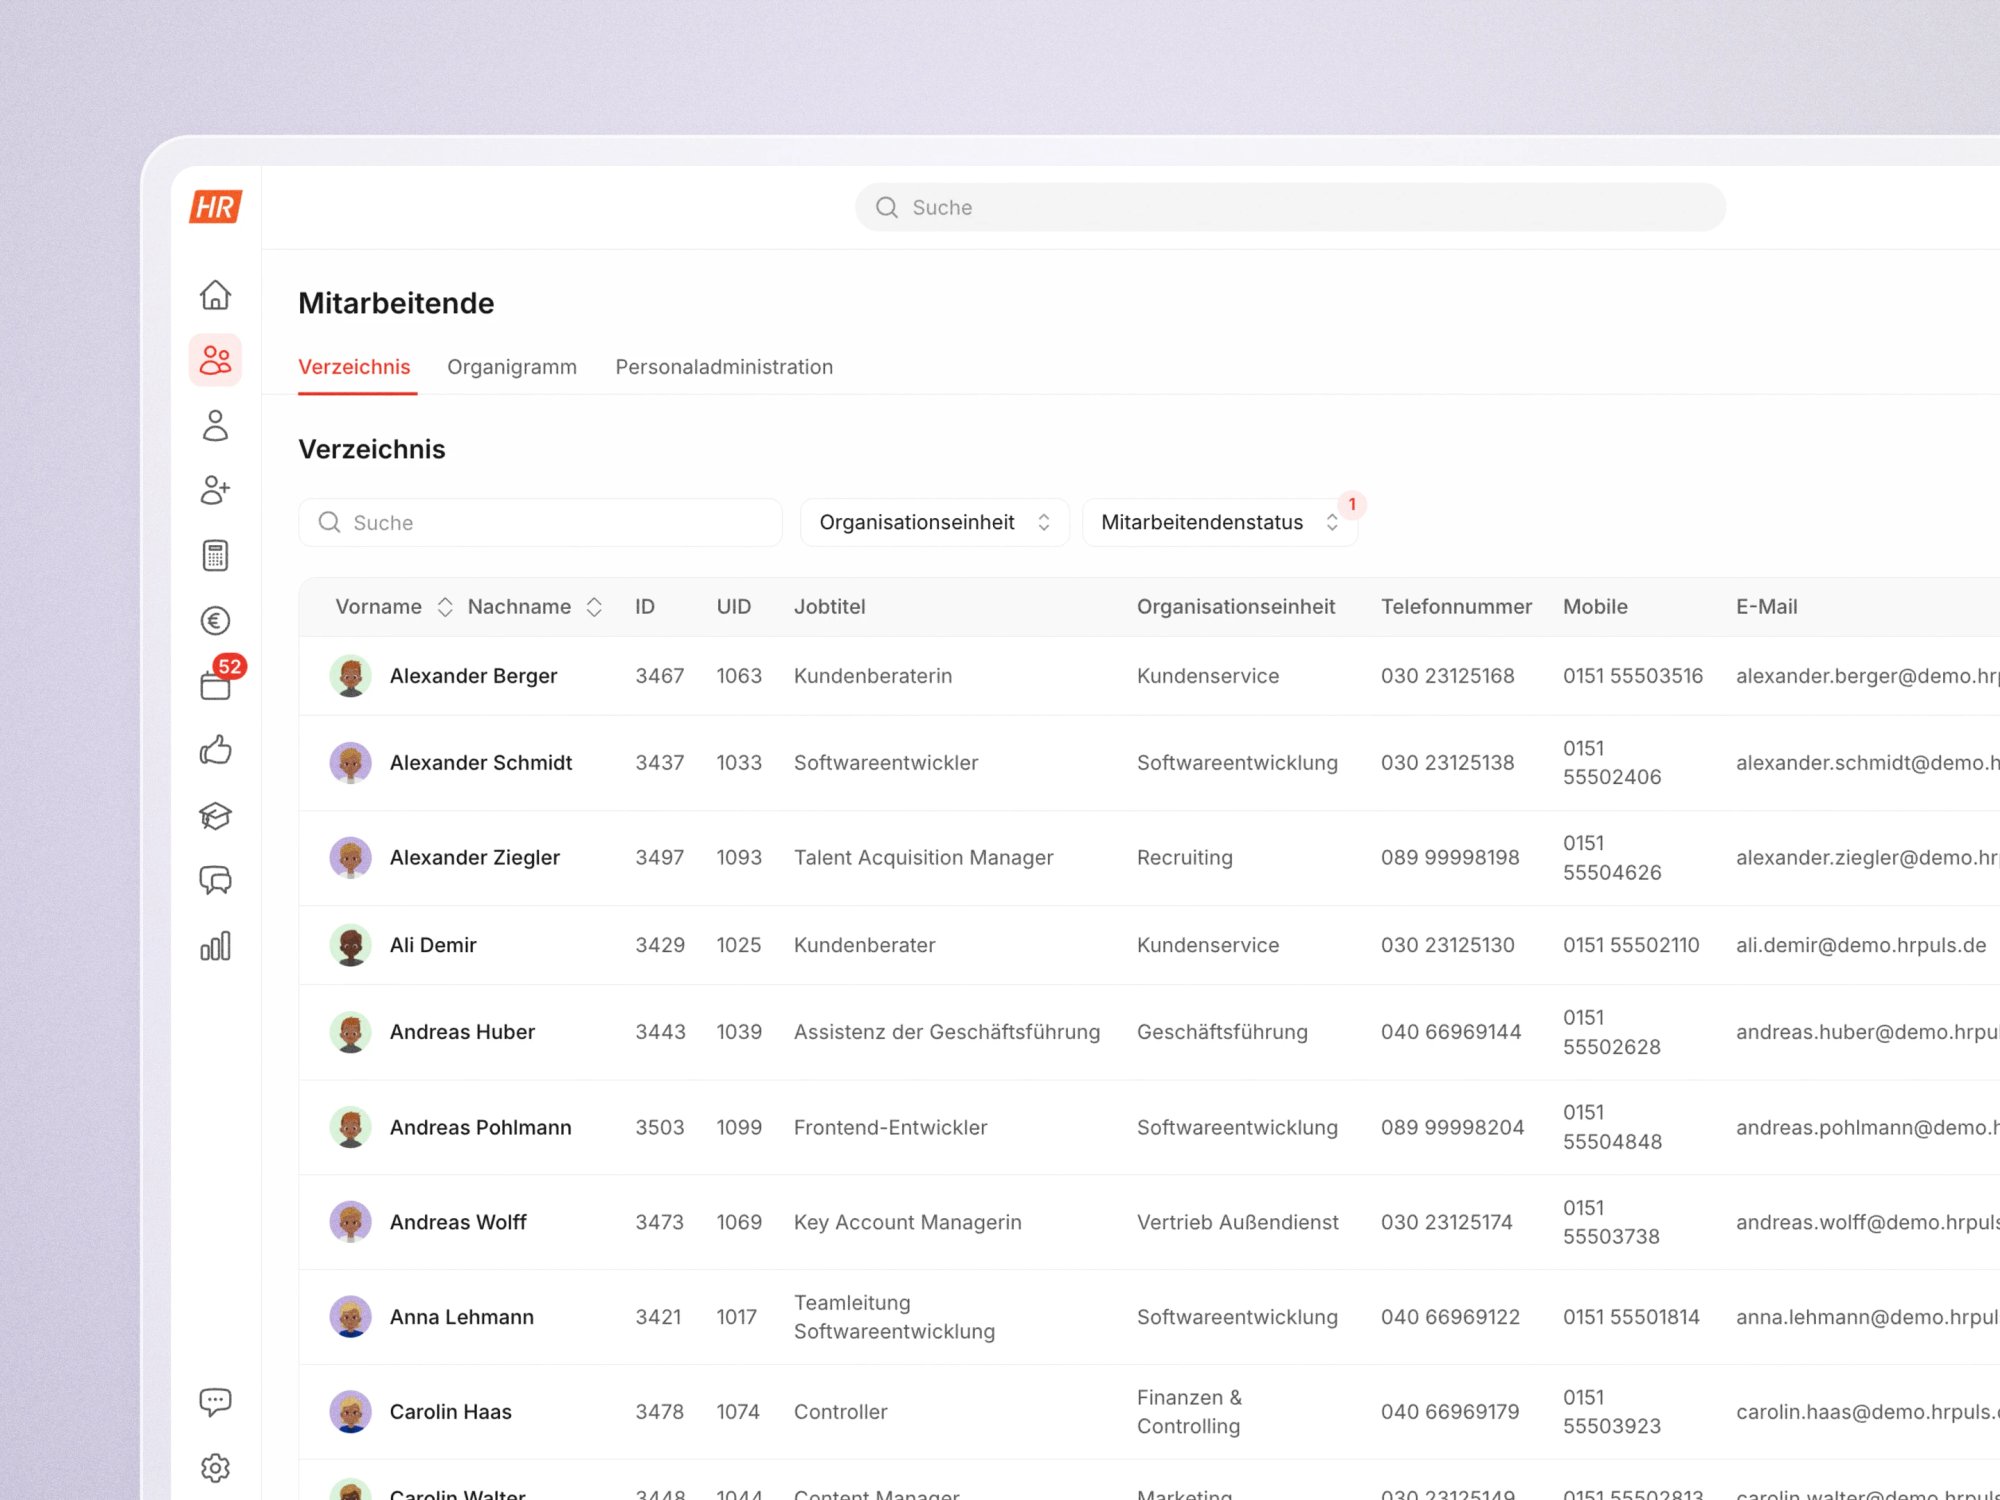This screenshot has height=1500, width=2000.
Task: Select the Mitarbeitende people icon in sidebar
Action: click(215, 360)
